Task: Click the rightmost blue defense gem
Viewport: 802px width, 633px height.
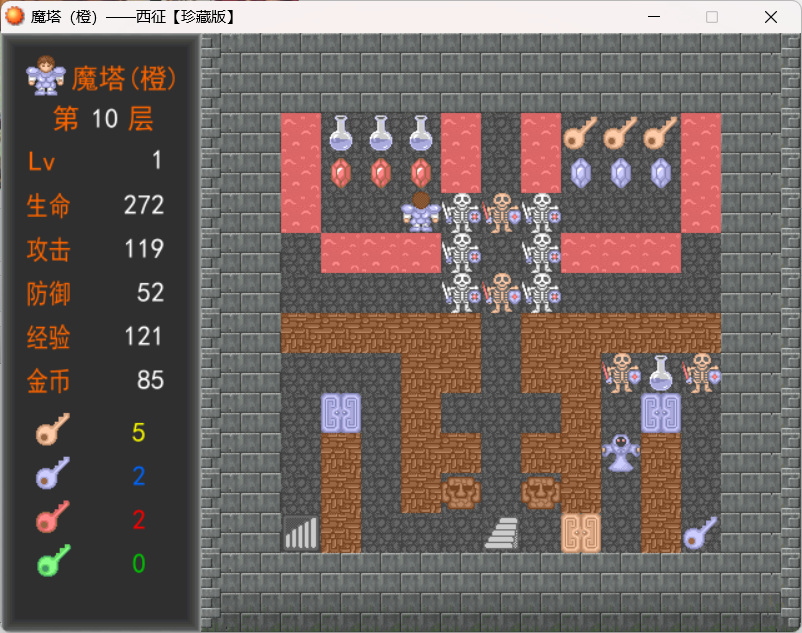Action: (x=661, y=173)
